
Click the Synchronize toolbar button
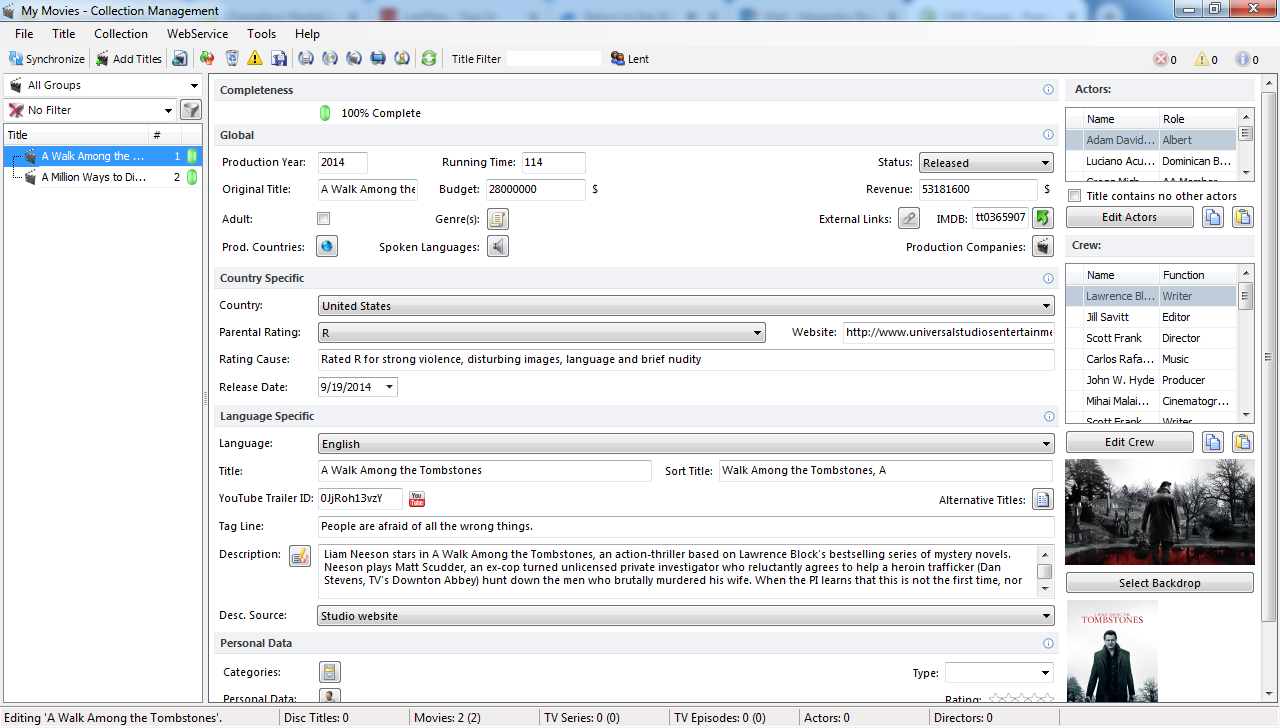[47, 59]
